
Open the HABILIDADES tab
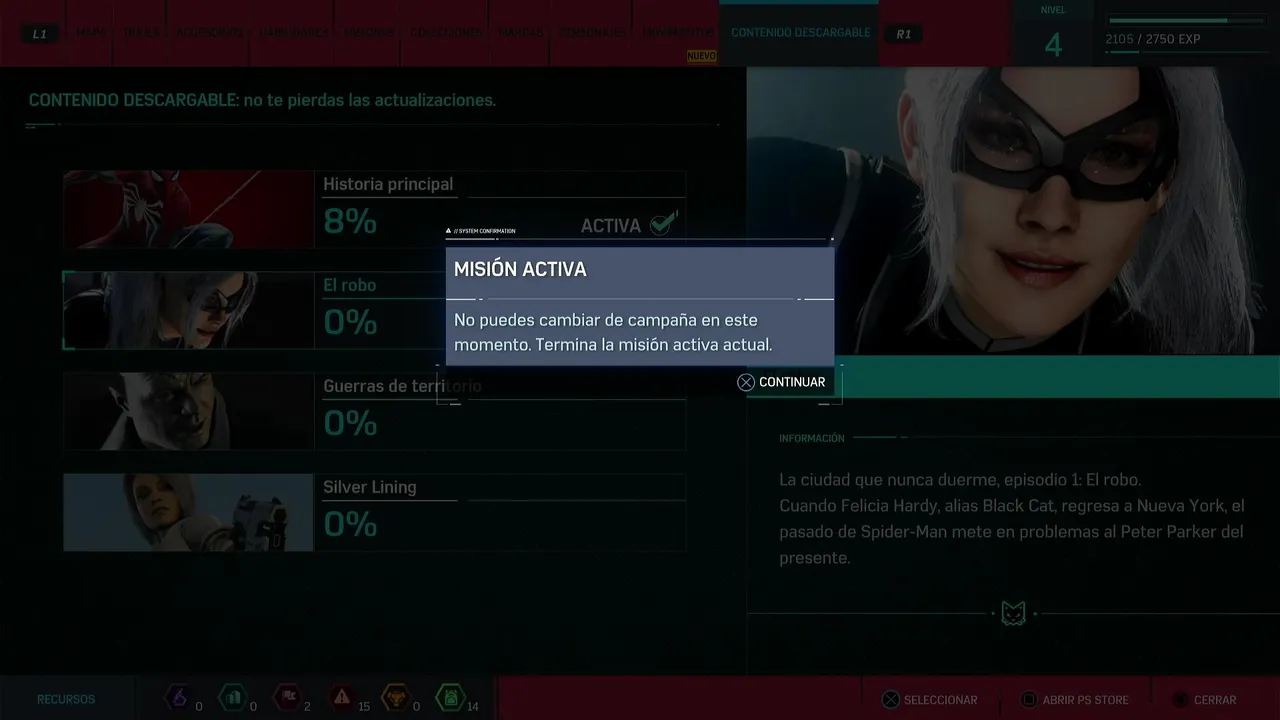293,33
